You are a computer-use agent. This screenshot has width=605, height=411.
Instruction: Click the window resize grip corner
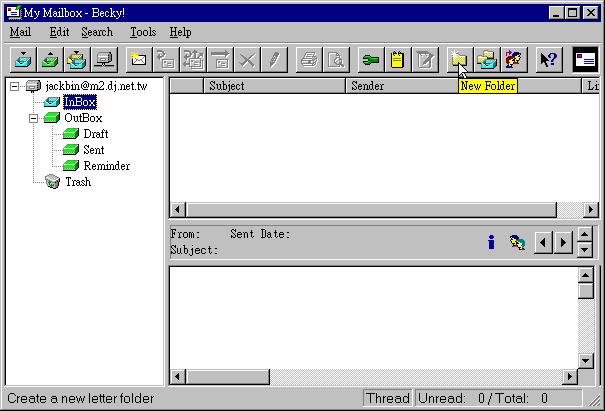coord(594,401)
